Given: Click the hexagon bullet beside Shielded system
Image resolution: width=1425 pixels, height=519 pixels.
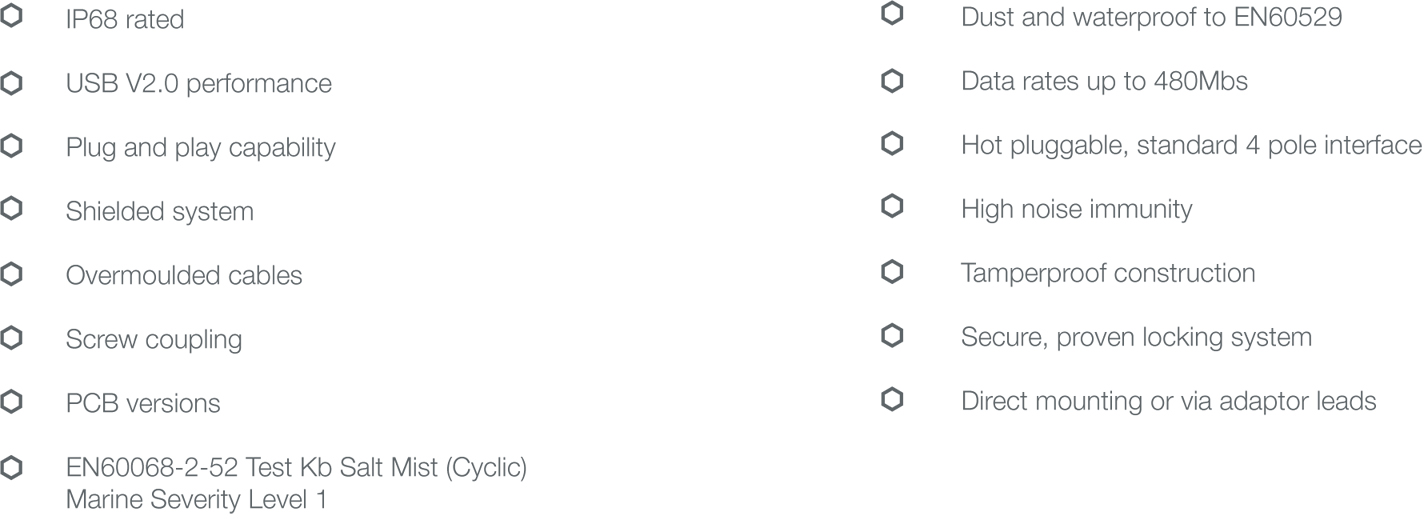Looking at the screenshot, I should pos(12,210).
